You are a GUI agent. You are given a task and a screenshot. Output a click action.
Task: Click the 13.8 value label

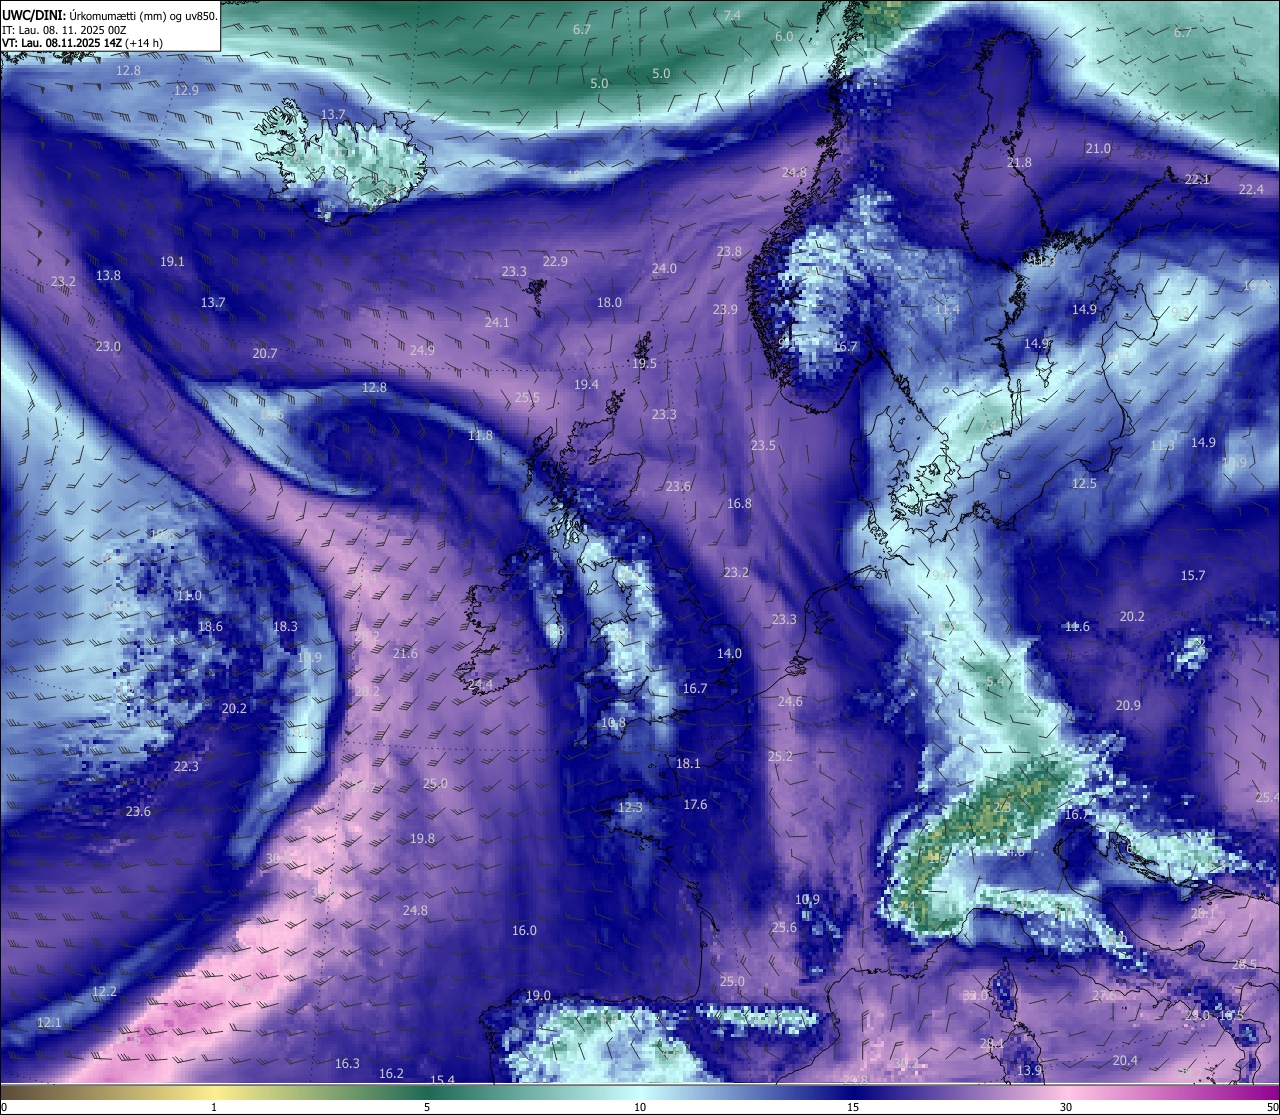(108, 276)
